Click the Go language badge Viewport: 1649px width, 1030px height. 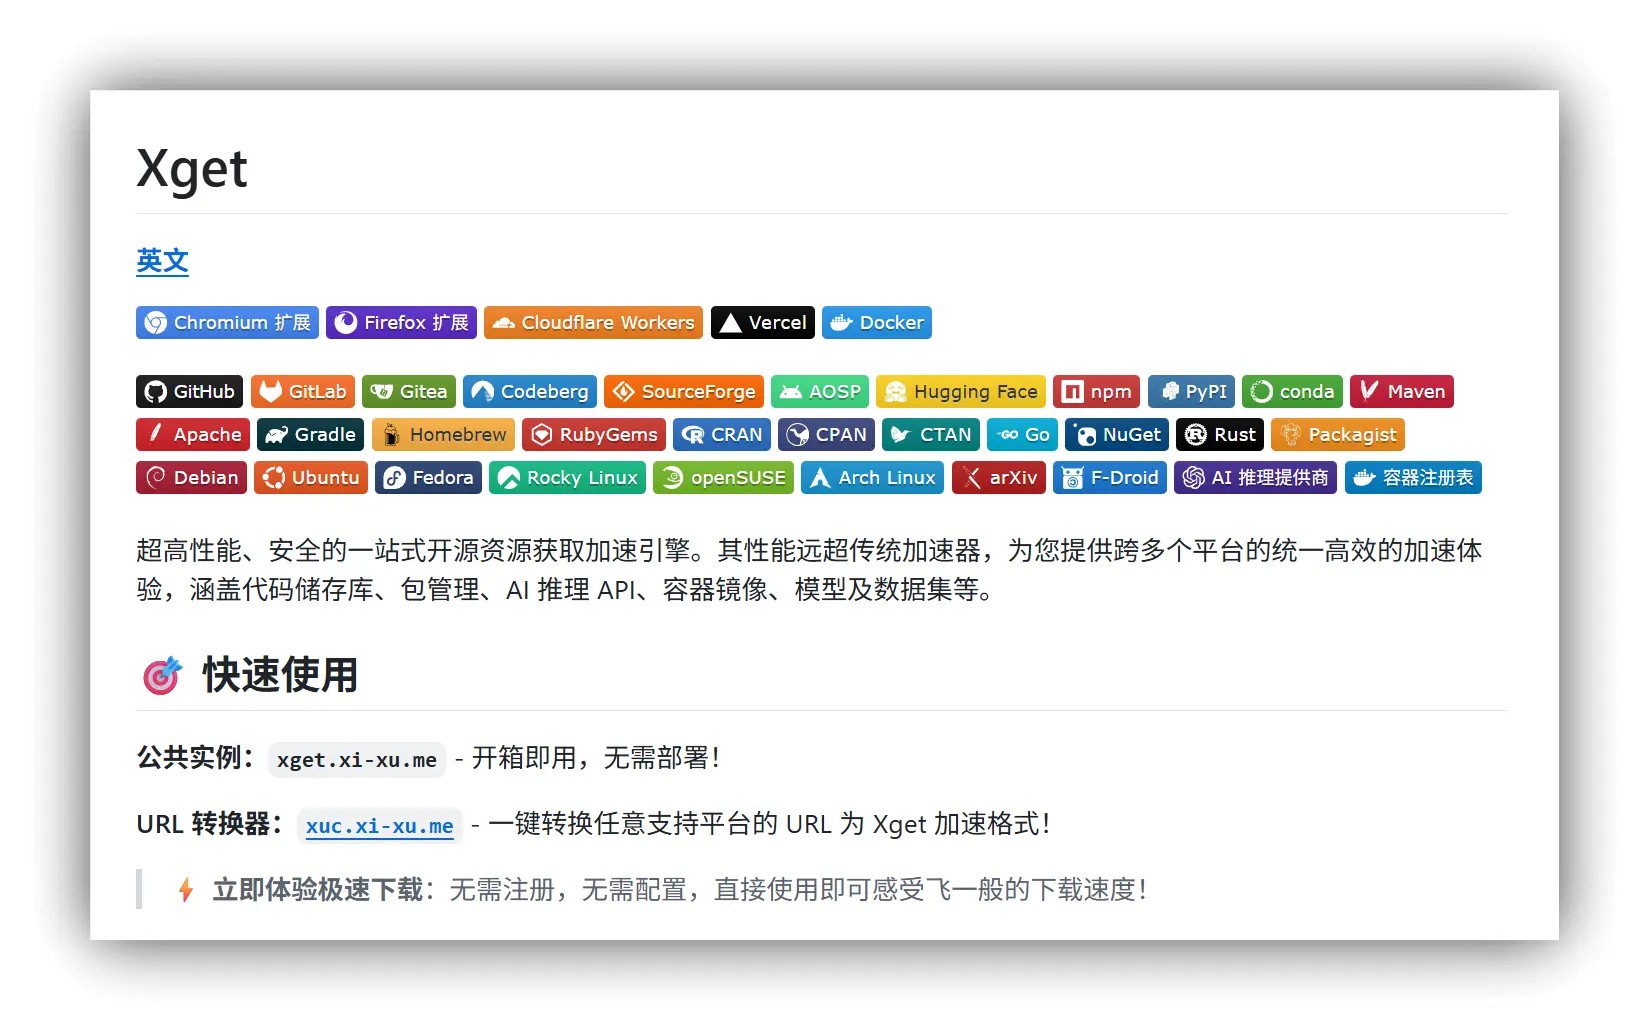[1023, 435]
